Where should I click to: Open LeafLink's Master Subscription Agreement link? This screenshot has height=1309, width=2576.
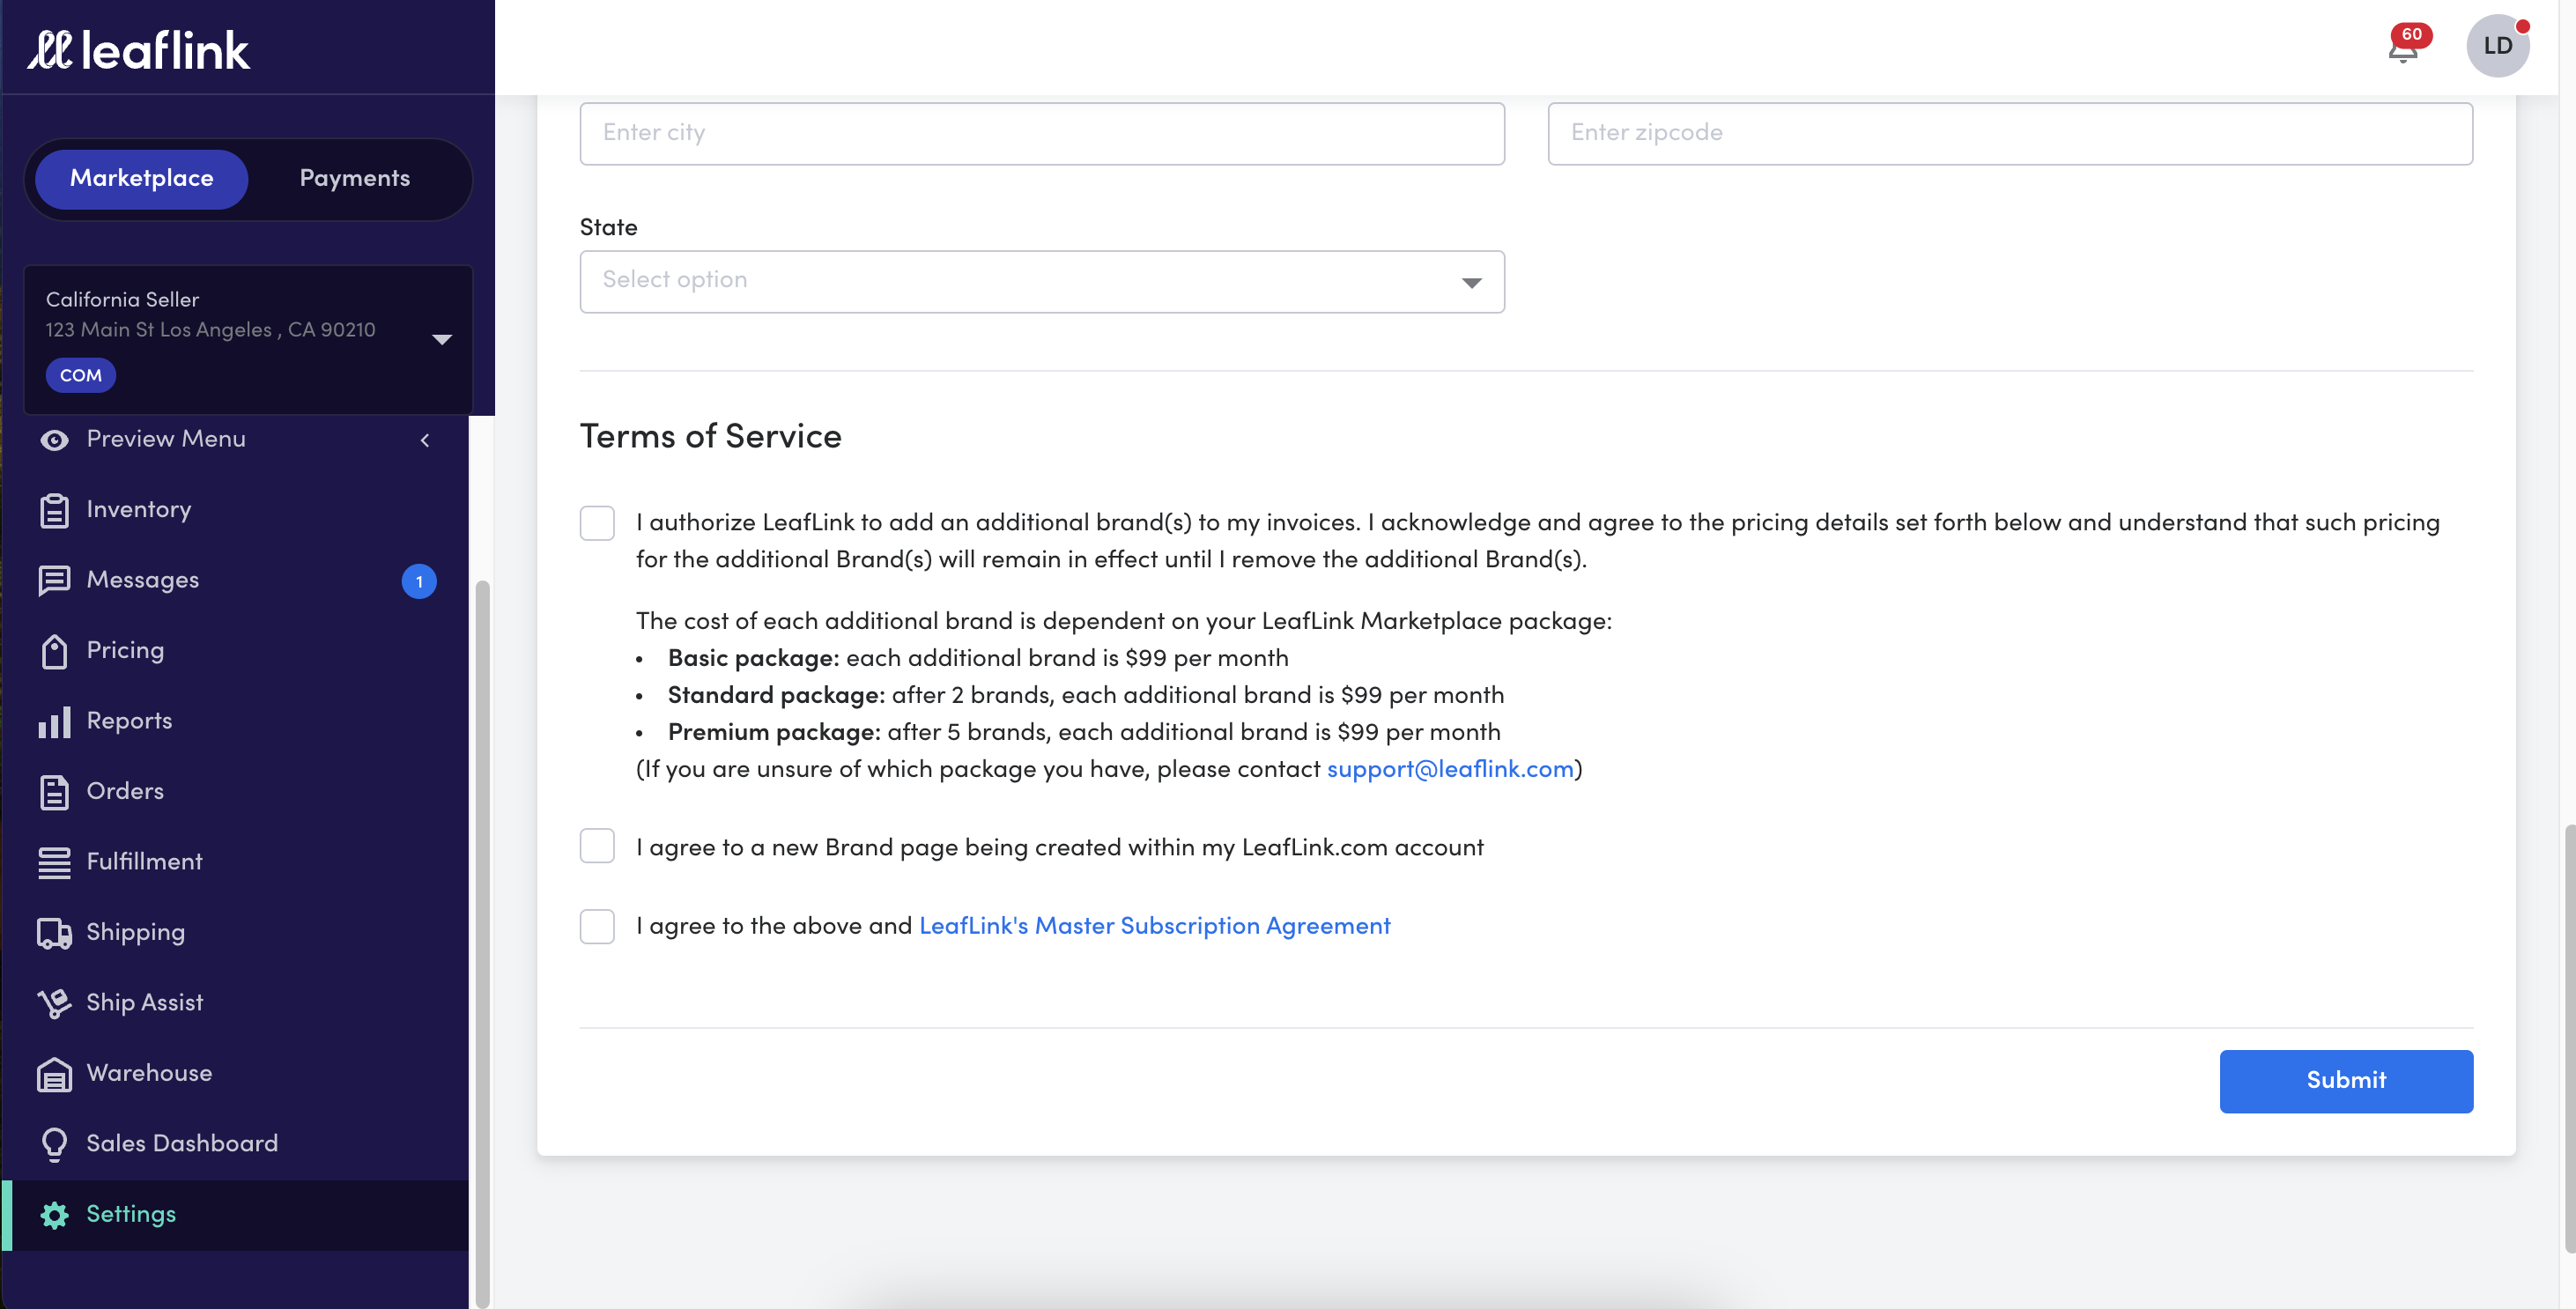[x=1155, y=926]
